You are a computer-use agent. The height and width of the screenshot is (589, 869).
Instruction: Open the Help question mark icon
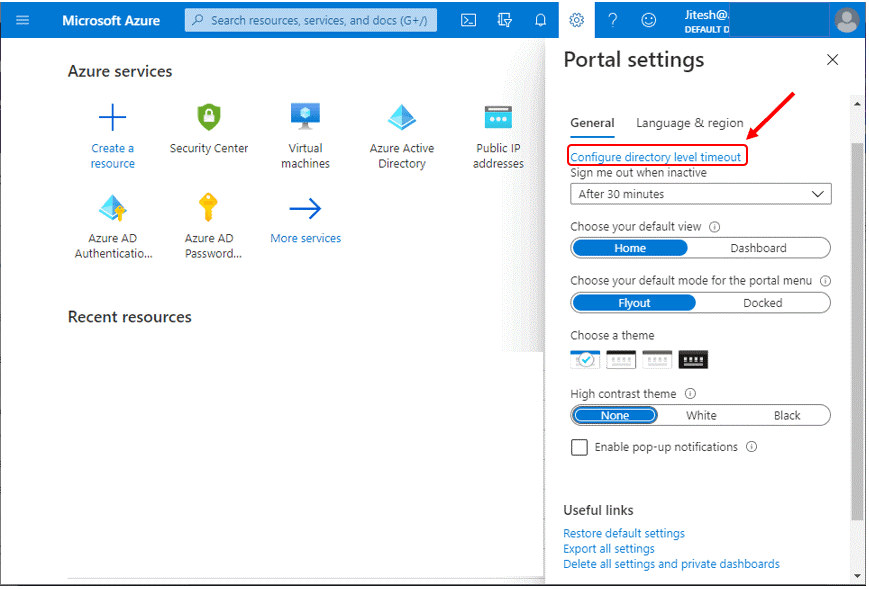pos(613,21)
